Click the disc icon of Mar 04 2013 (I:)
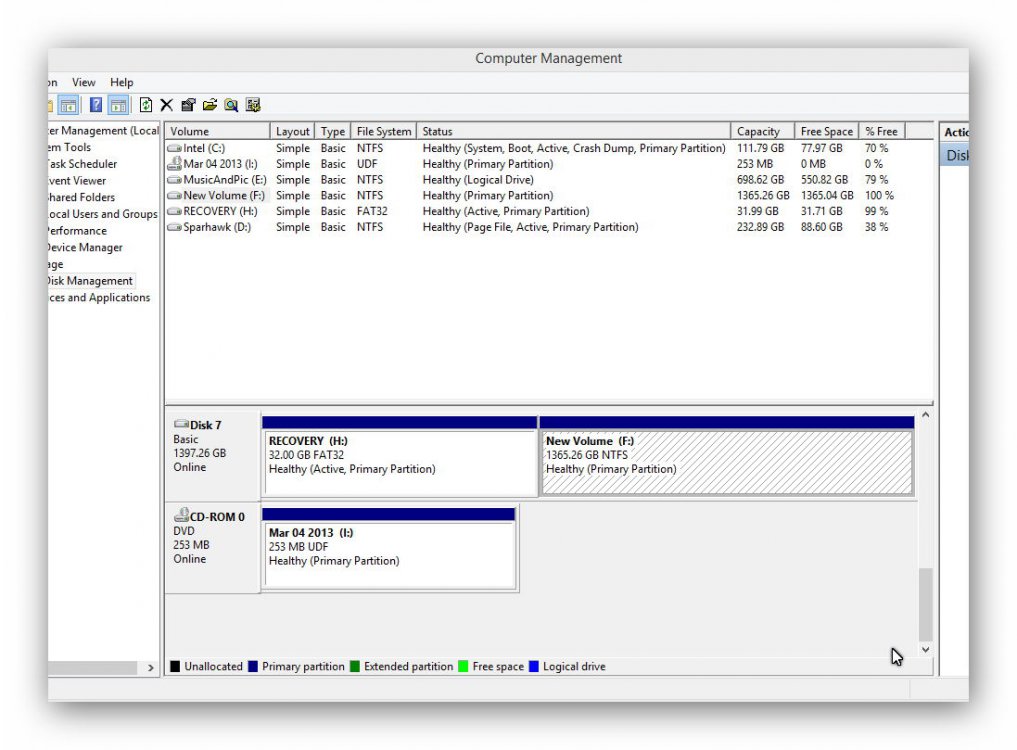The width and height of the screenshot is (1017, 750). [174, 163]
